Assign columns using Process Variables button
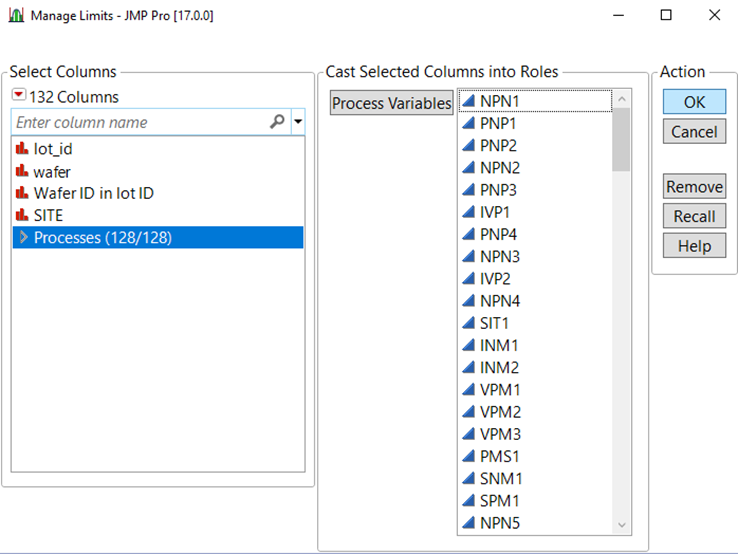 pyautogui.click(x=392, y=103)
